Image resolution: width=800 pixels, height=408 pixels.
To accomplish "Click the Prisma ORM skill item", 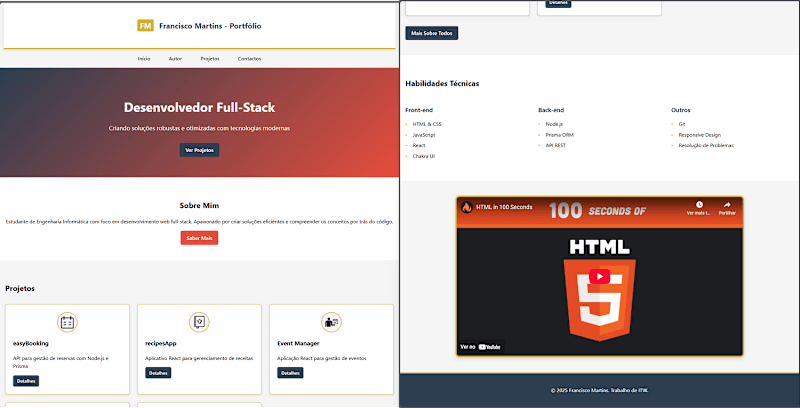I will click(560, 135).
